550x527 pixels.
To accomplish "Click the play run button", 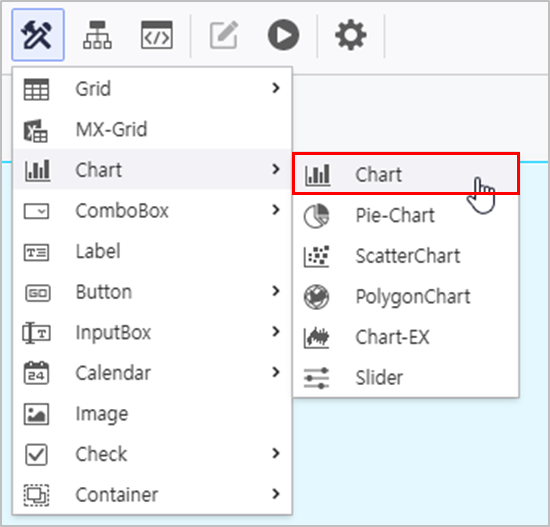I will point(283,35).
